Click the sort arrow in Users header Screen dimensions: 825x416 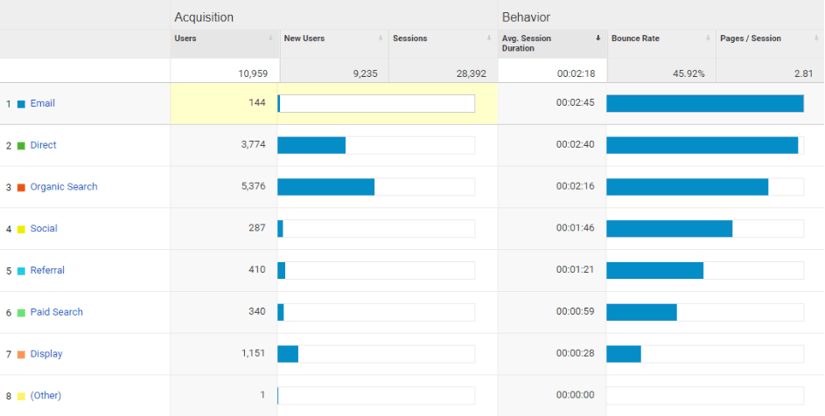point(270,38)
